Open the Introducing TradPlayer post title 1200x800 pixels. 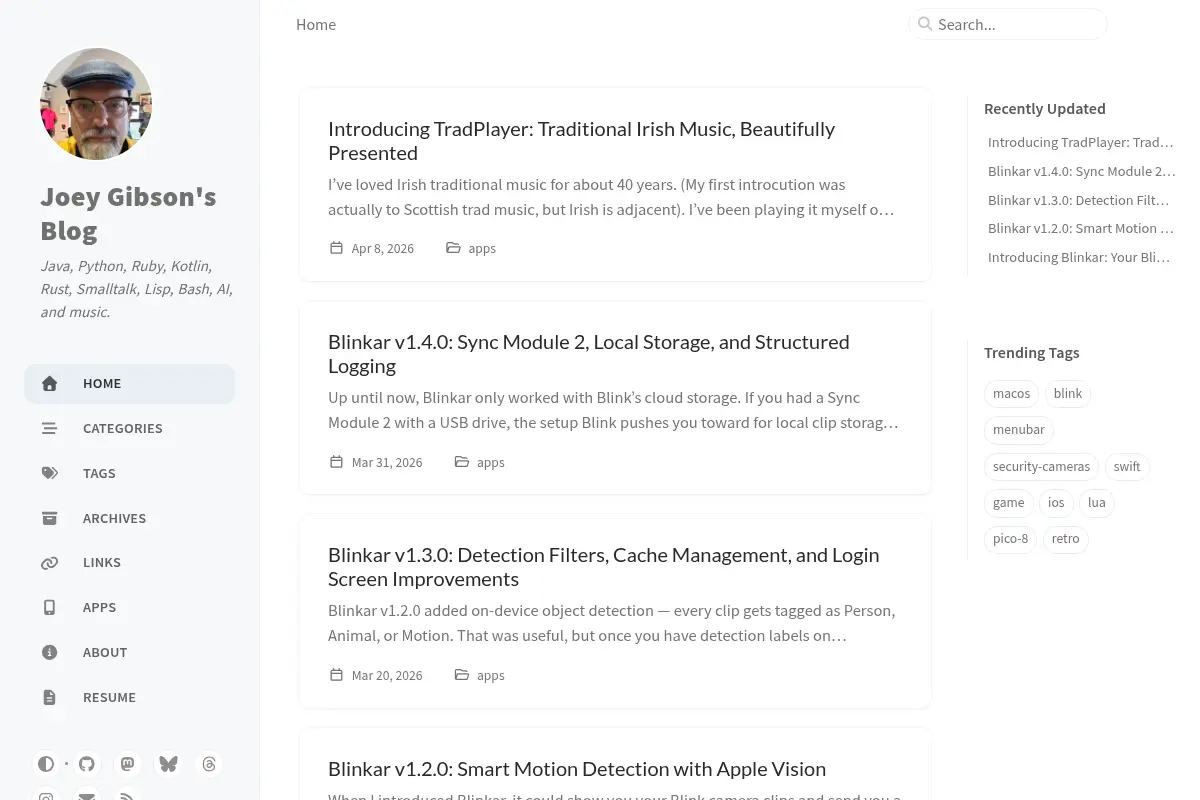click(581, 141)
